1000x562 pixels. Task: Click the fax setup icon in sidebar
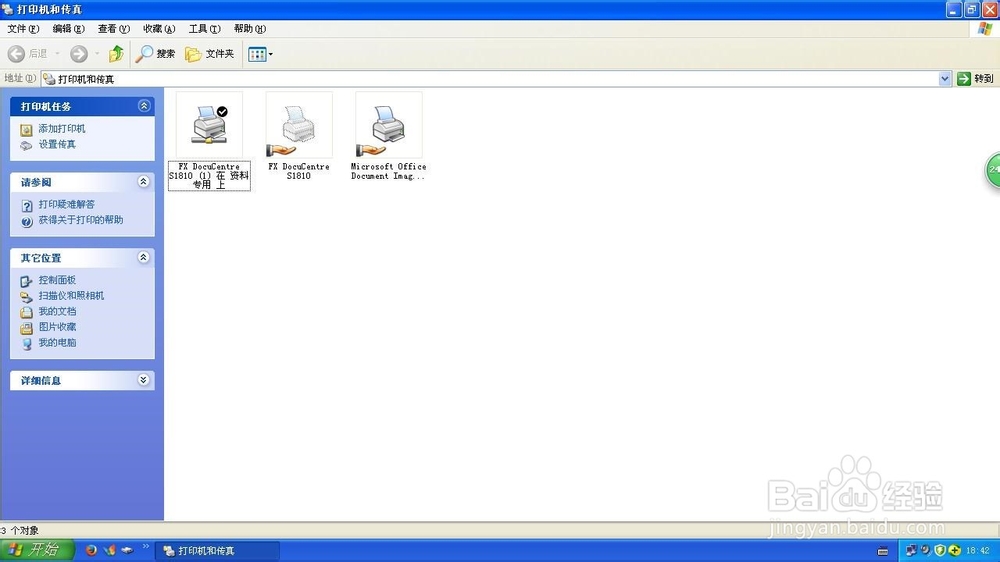26,145
